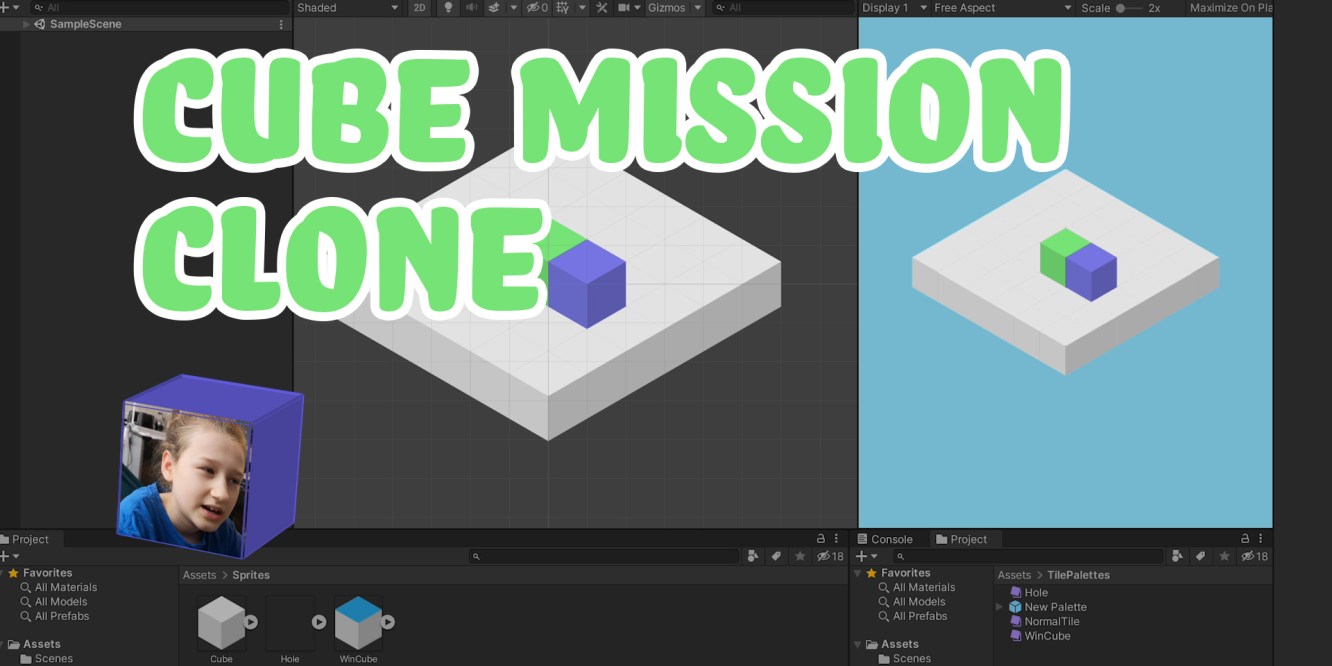1332x666 pixels.
Task: Click favorites star icon in left Project toolbar
Action: pyautogui.click(x=799, y=556)
